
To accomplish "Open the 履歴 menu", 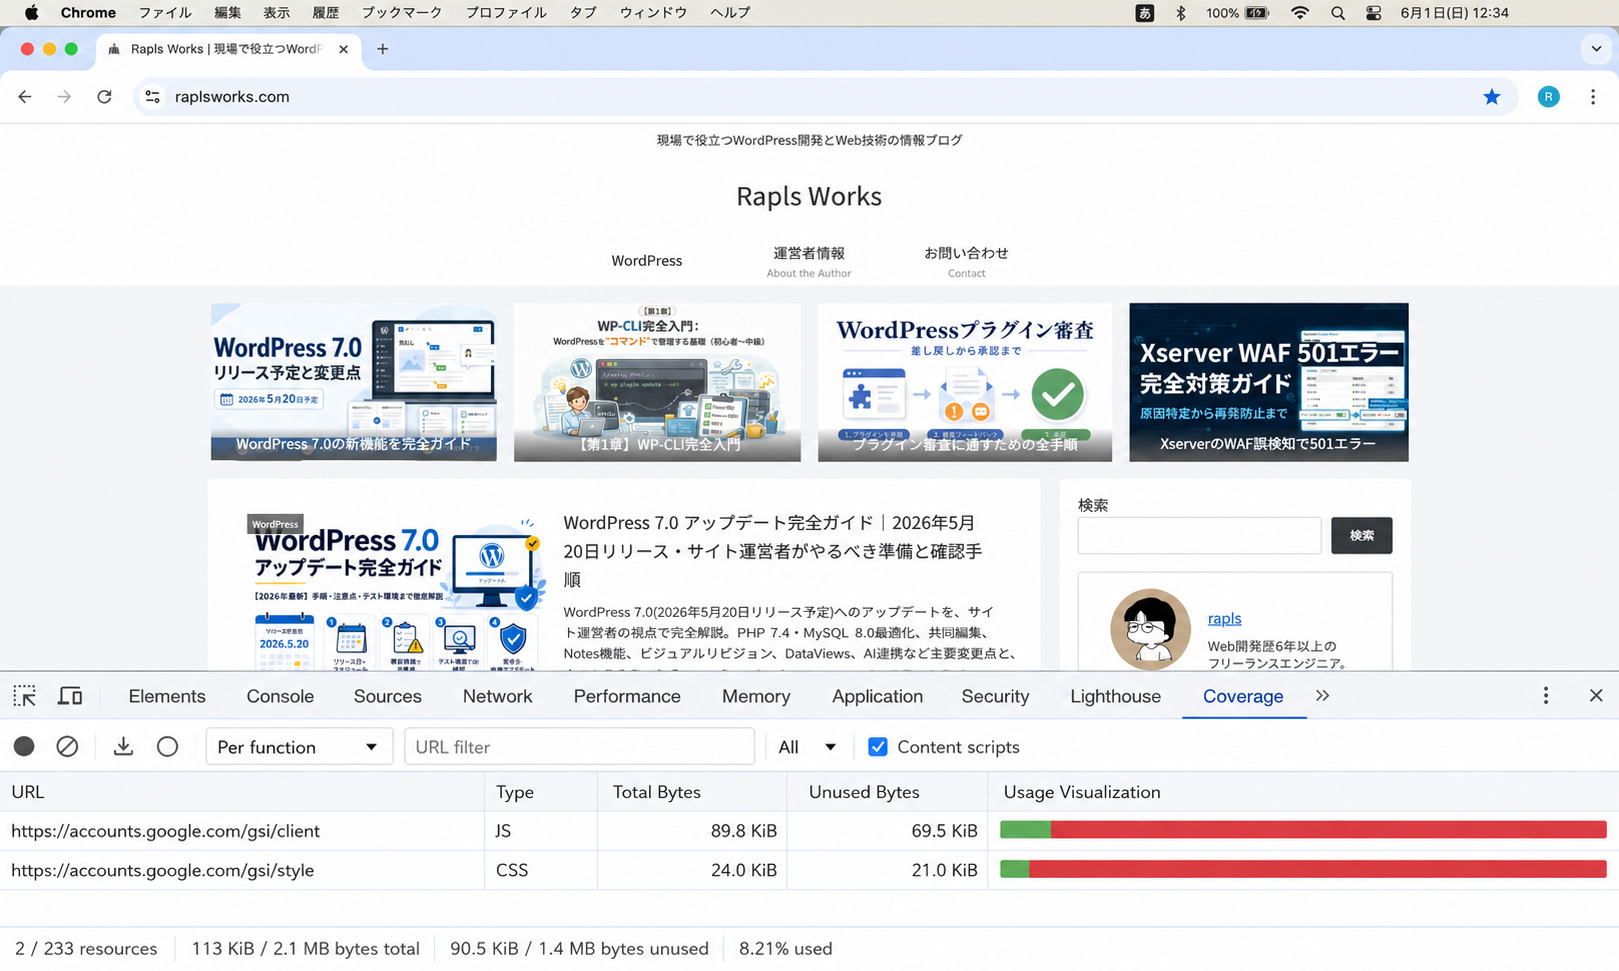I will tap(326, 13).
